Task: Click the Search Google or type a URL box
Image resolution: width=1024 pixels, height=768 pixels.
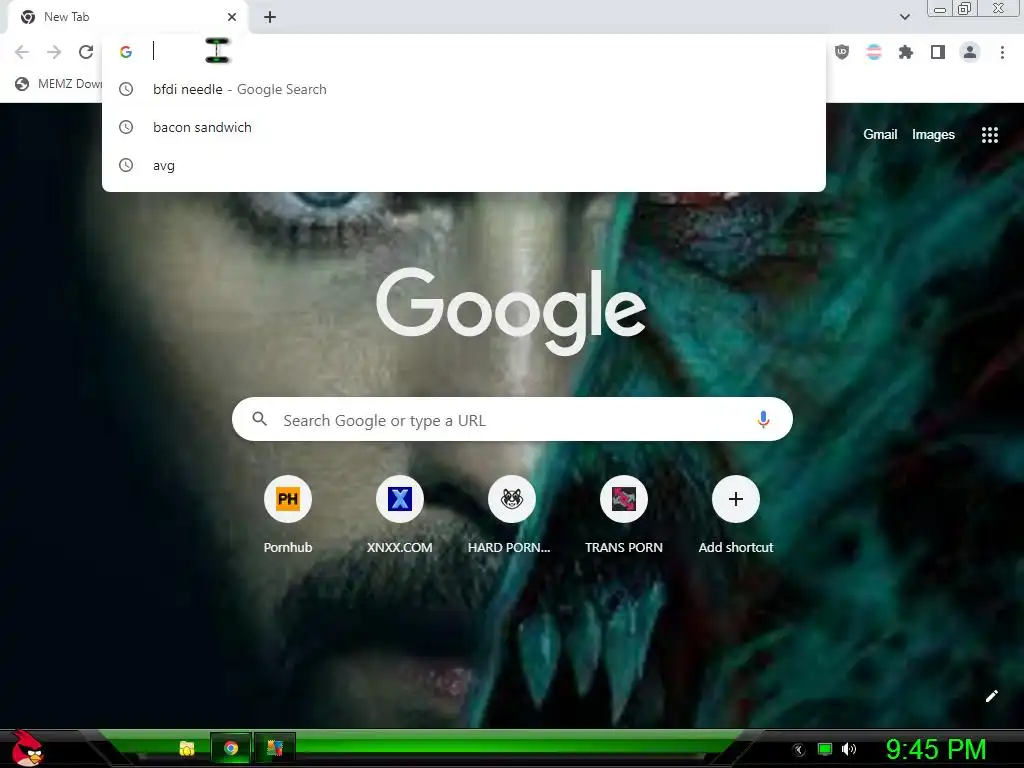Action: [x=512, y=419]
